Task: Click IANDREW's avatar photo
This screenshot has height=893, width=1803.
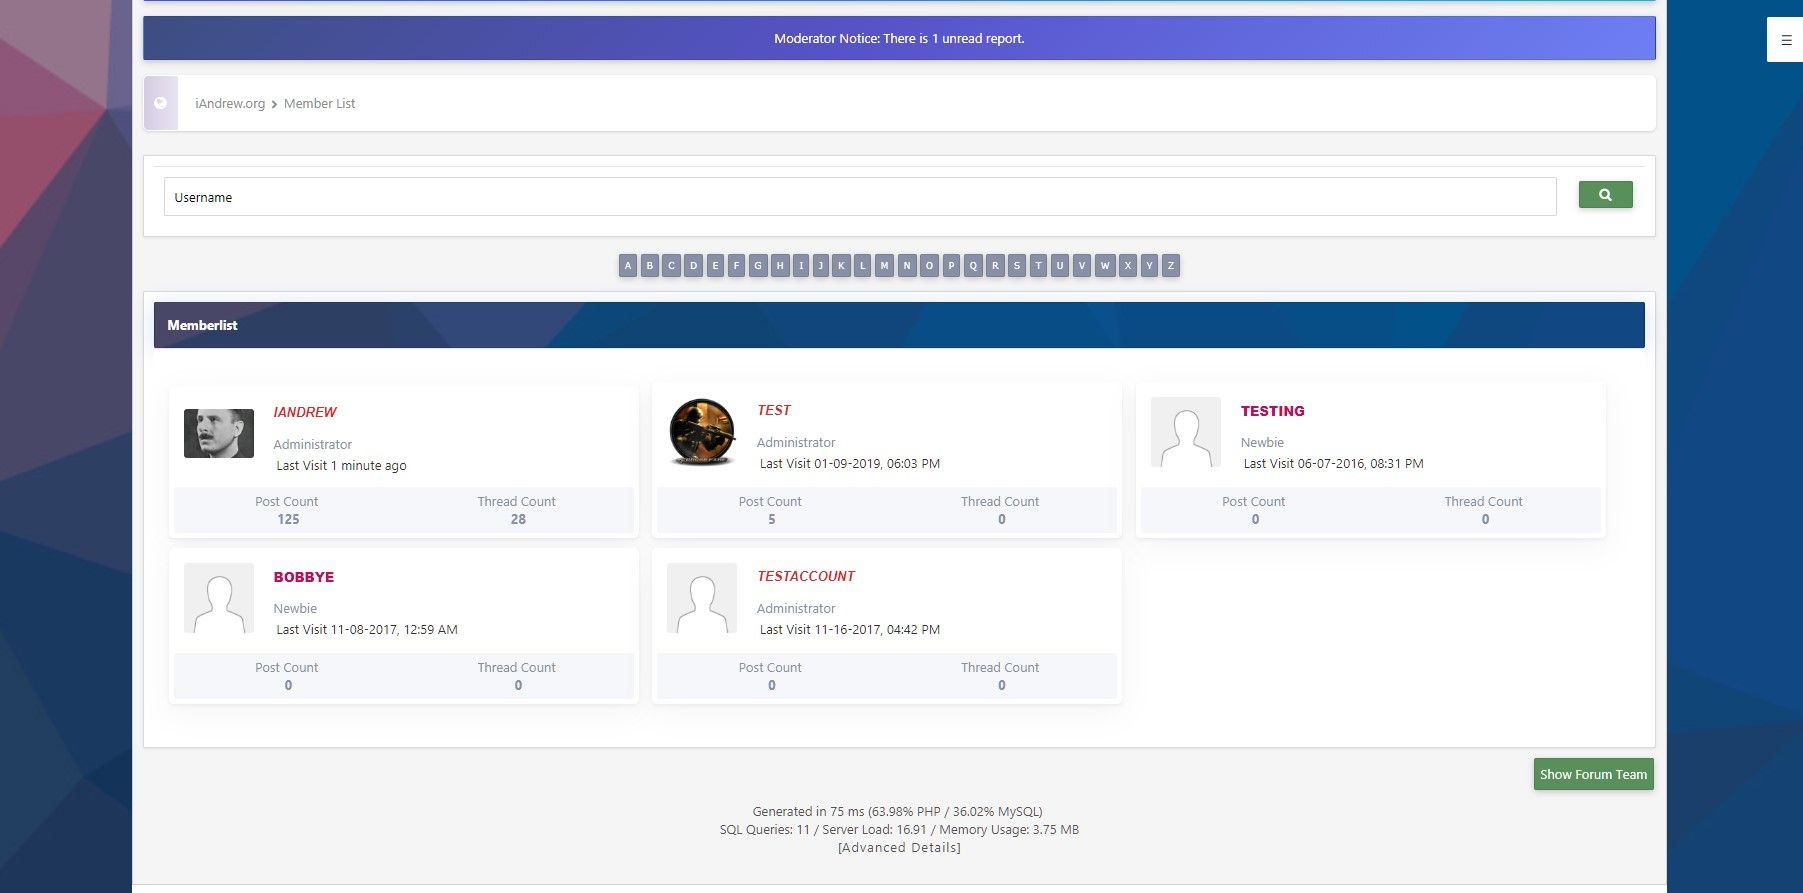Action: click(x=219, y=433)
